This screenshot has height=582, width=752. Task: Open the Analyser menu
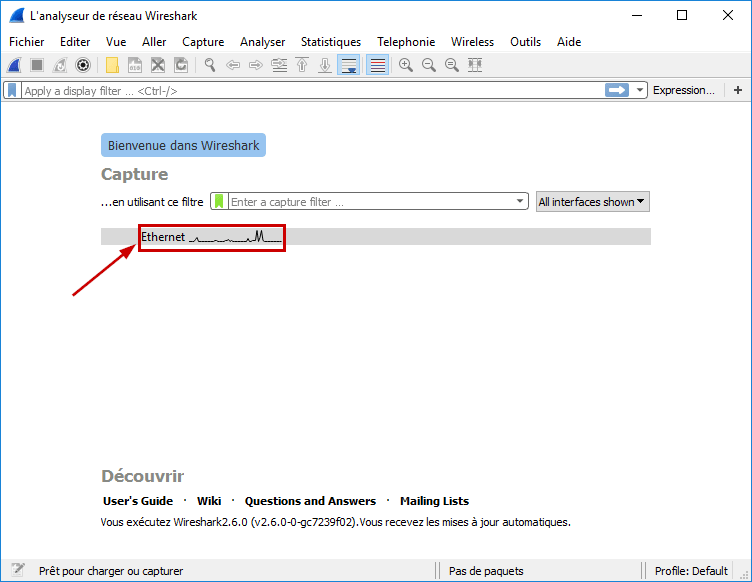(x=262, y=42)
